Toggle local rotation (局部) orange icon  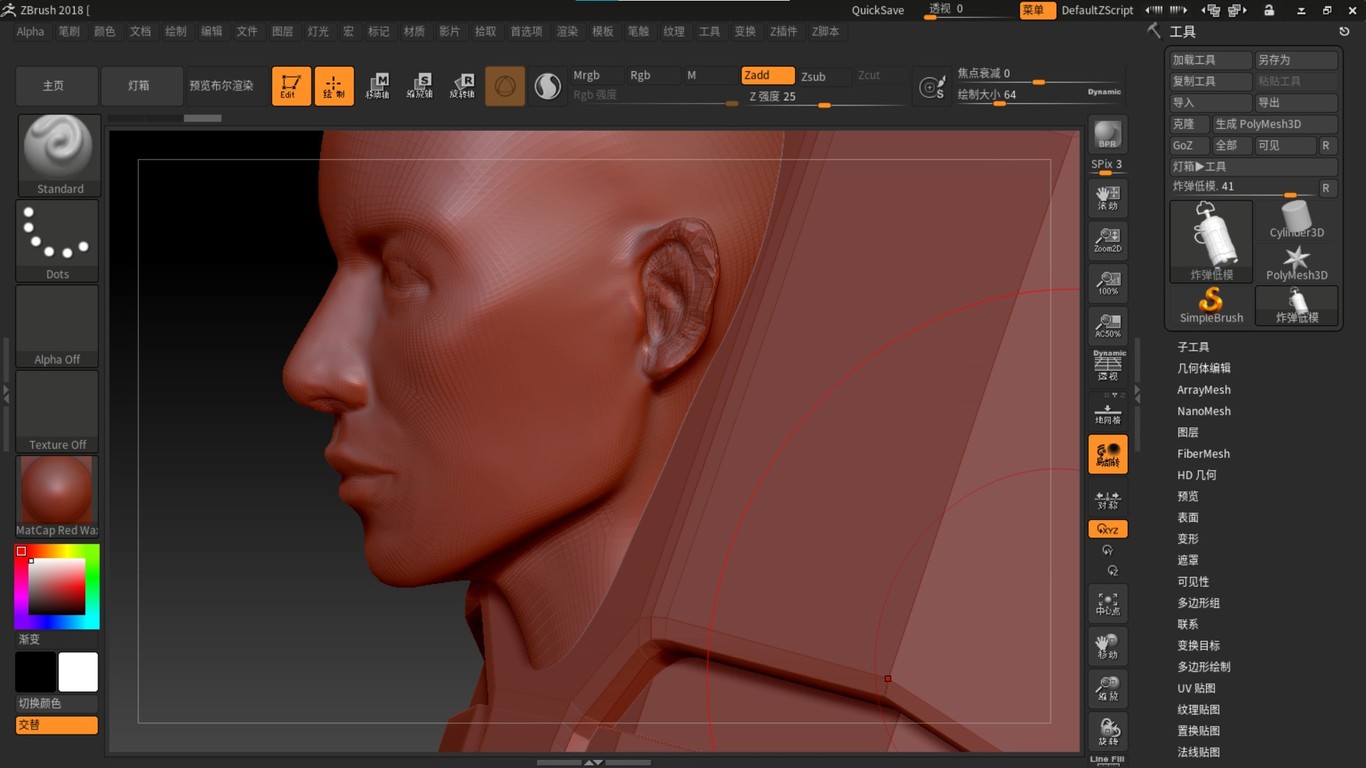click(x=1108, y=454)
